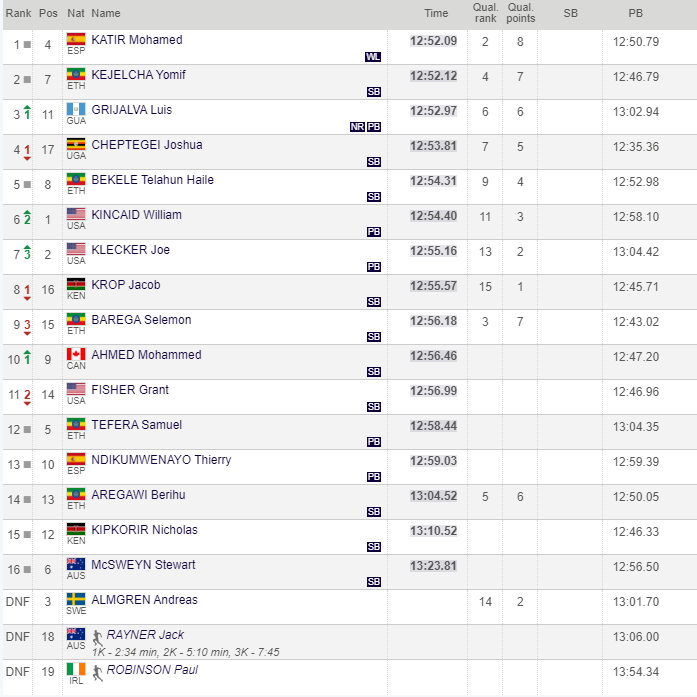Image resolution: width=697 pixels, height=697 pixels.
Task: Click the PB badge in TEFERA Samuel's row
Action: [374, 442]
